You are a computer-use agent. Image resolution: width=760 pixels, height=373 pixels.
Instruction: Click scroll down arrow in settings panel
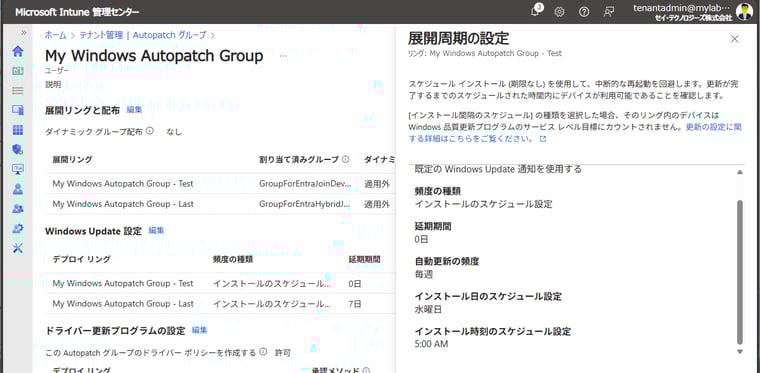coord(740,352)
